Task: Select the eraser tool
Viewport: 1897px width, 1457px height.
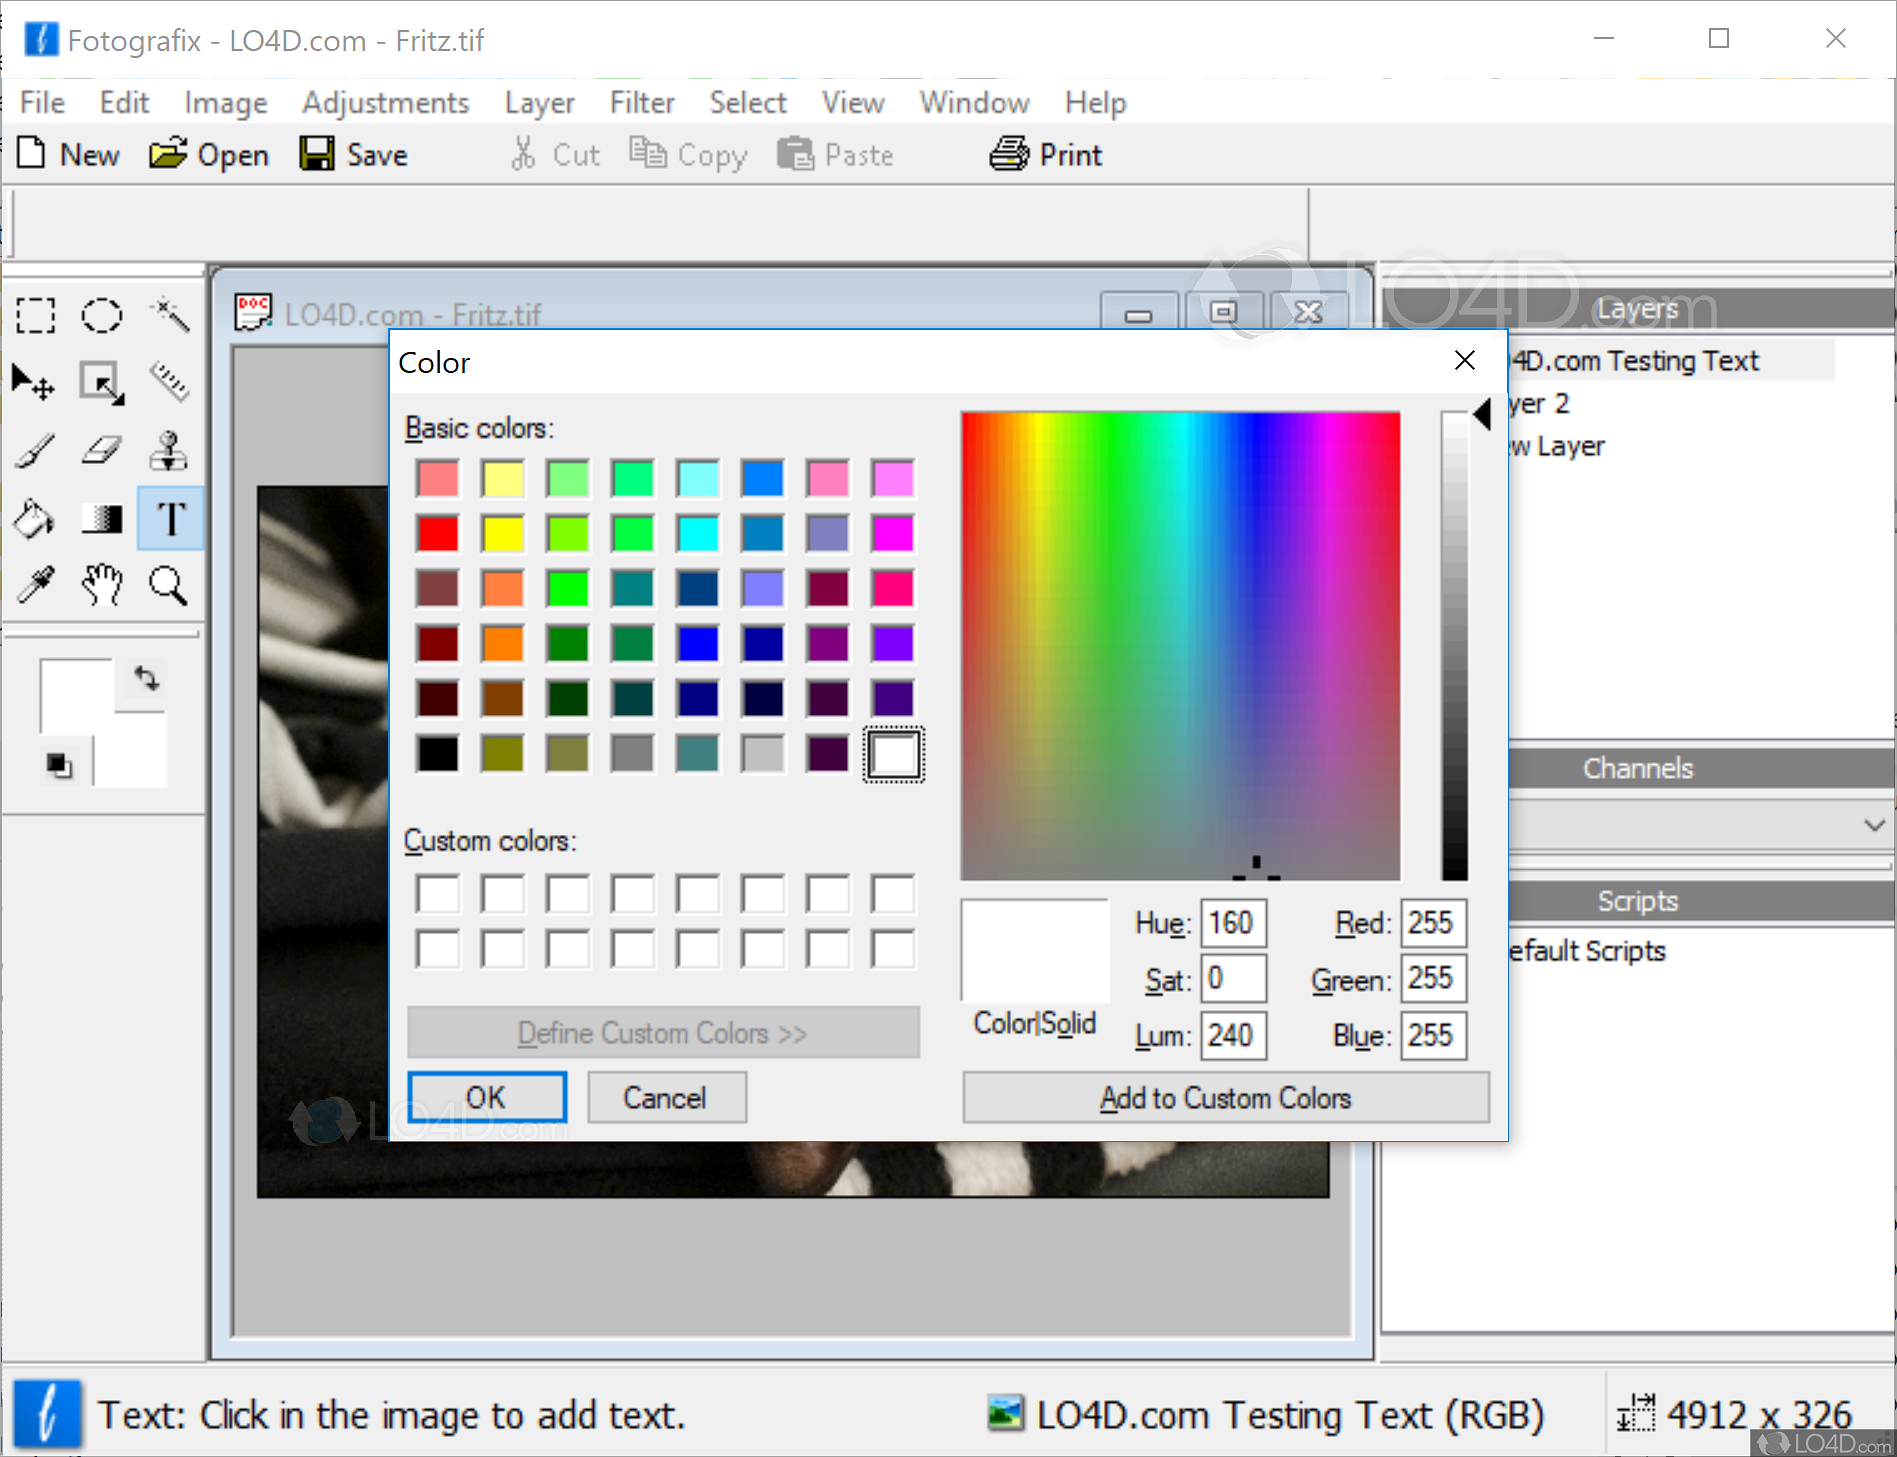Action: [x=102, y=451]
